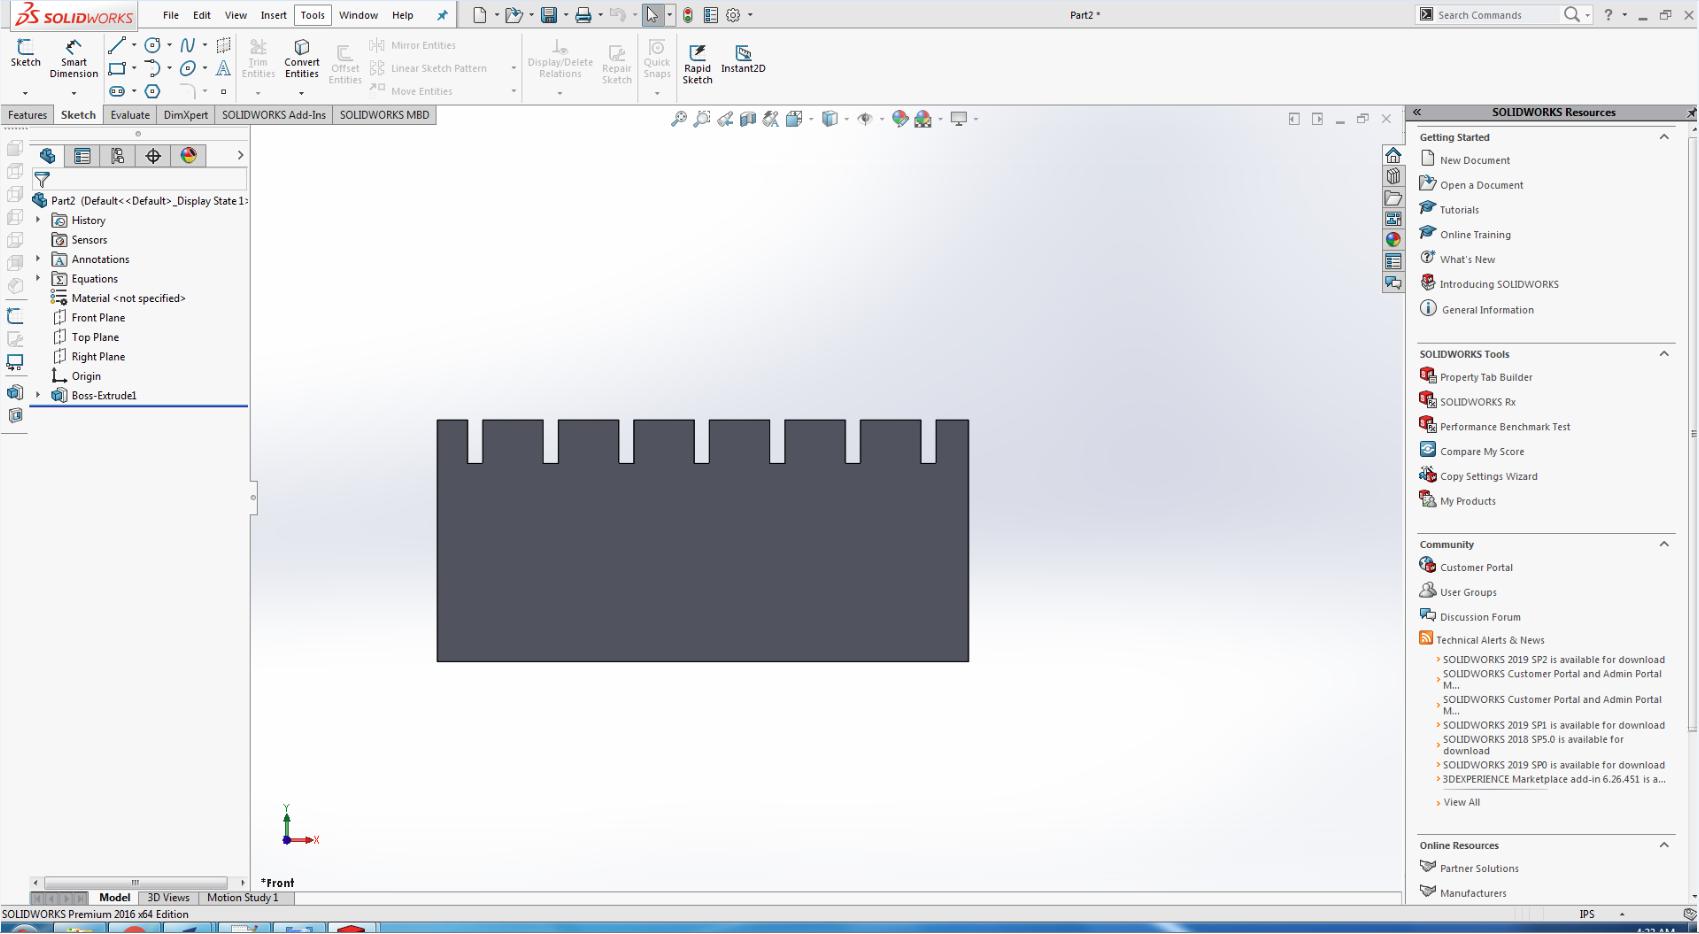The image size is (1699, 934).
Task: Launch Performance Benchmark Test
Action: (x=1505, y=427)
